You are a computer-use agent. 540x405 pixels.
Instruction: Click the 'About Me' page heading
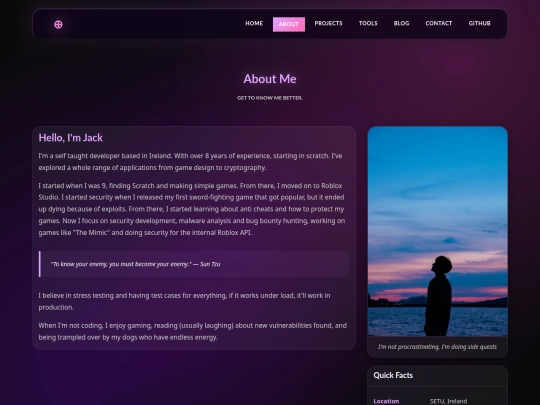tap(270, 79)
